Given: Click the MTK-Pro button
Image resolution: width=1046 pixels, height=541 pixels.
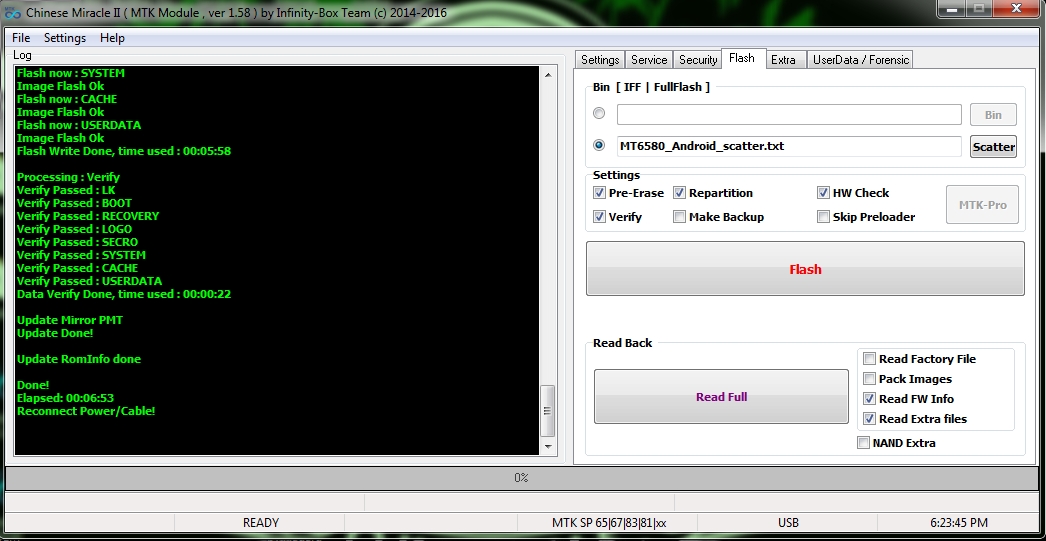Looking at the screenshot, I should [x=983, y=205].
